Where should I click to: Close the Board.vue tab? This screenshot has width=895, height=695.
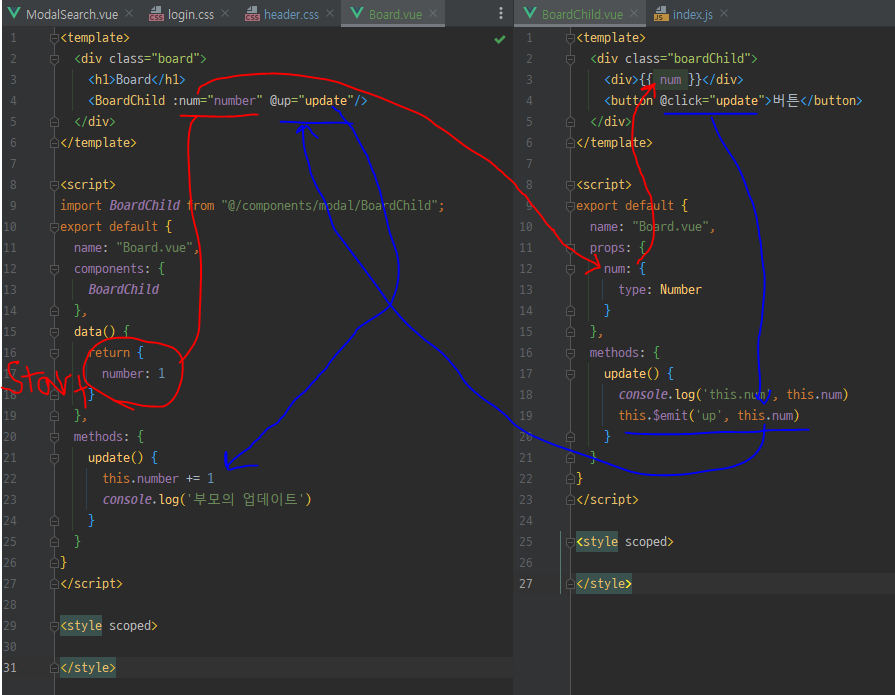pyautogui.click(x=433, y=13)
